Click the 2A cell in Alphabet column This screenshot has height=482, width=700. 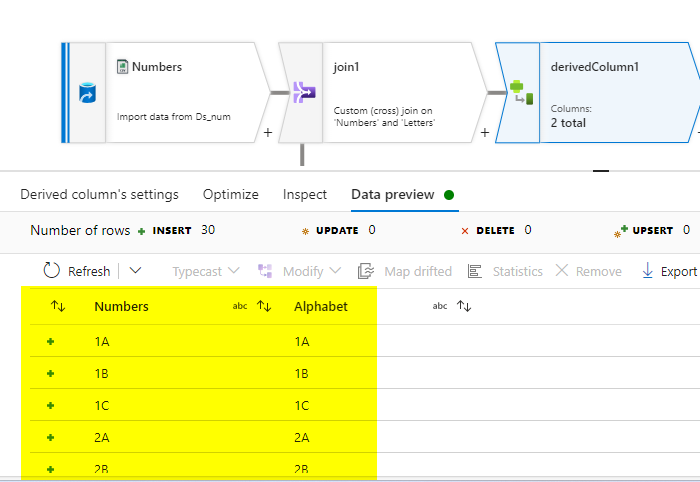[x=301, y=437]
